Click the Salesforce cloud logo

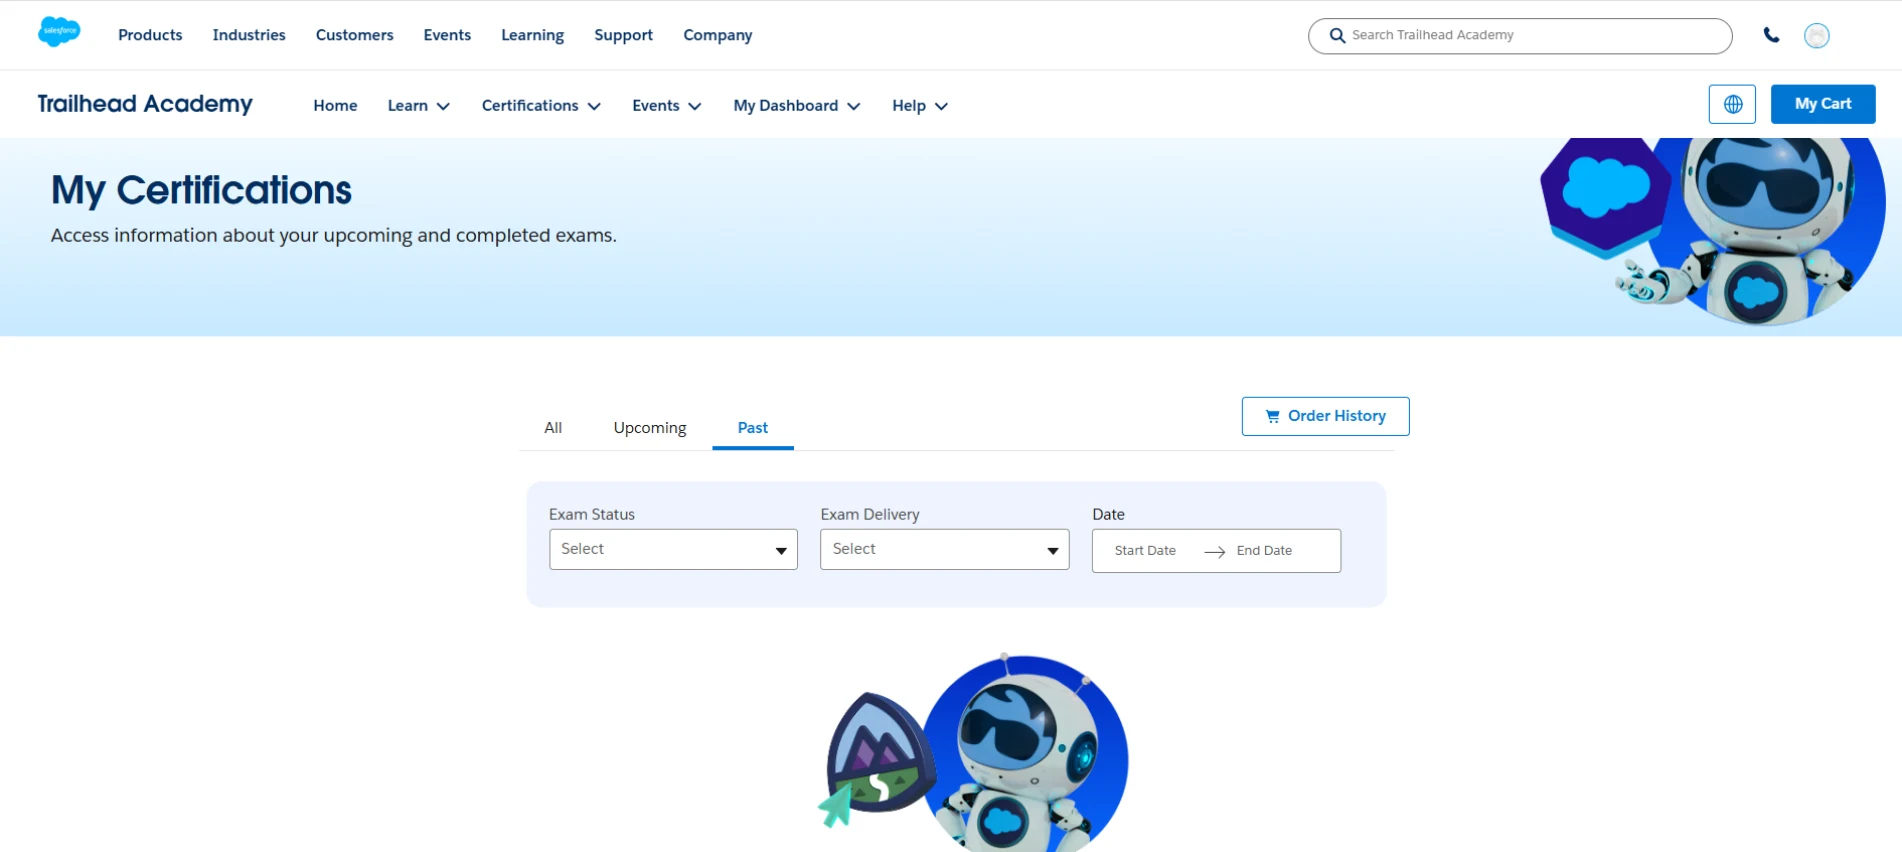[59, 32]
